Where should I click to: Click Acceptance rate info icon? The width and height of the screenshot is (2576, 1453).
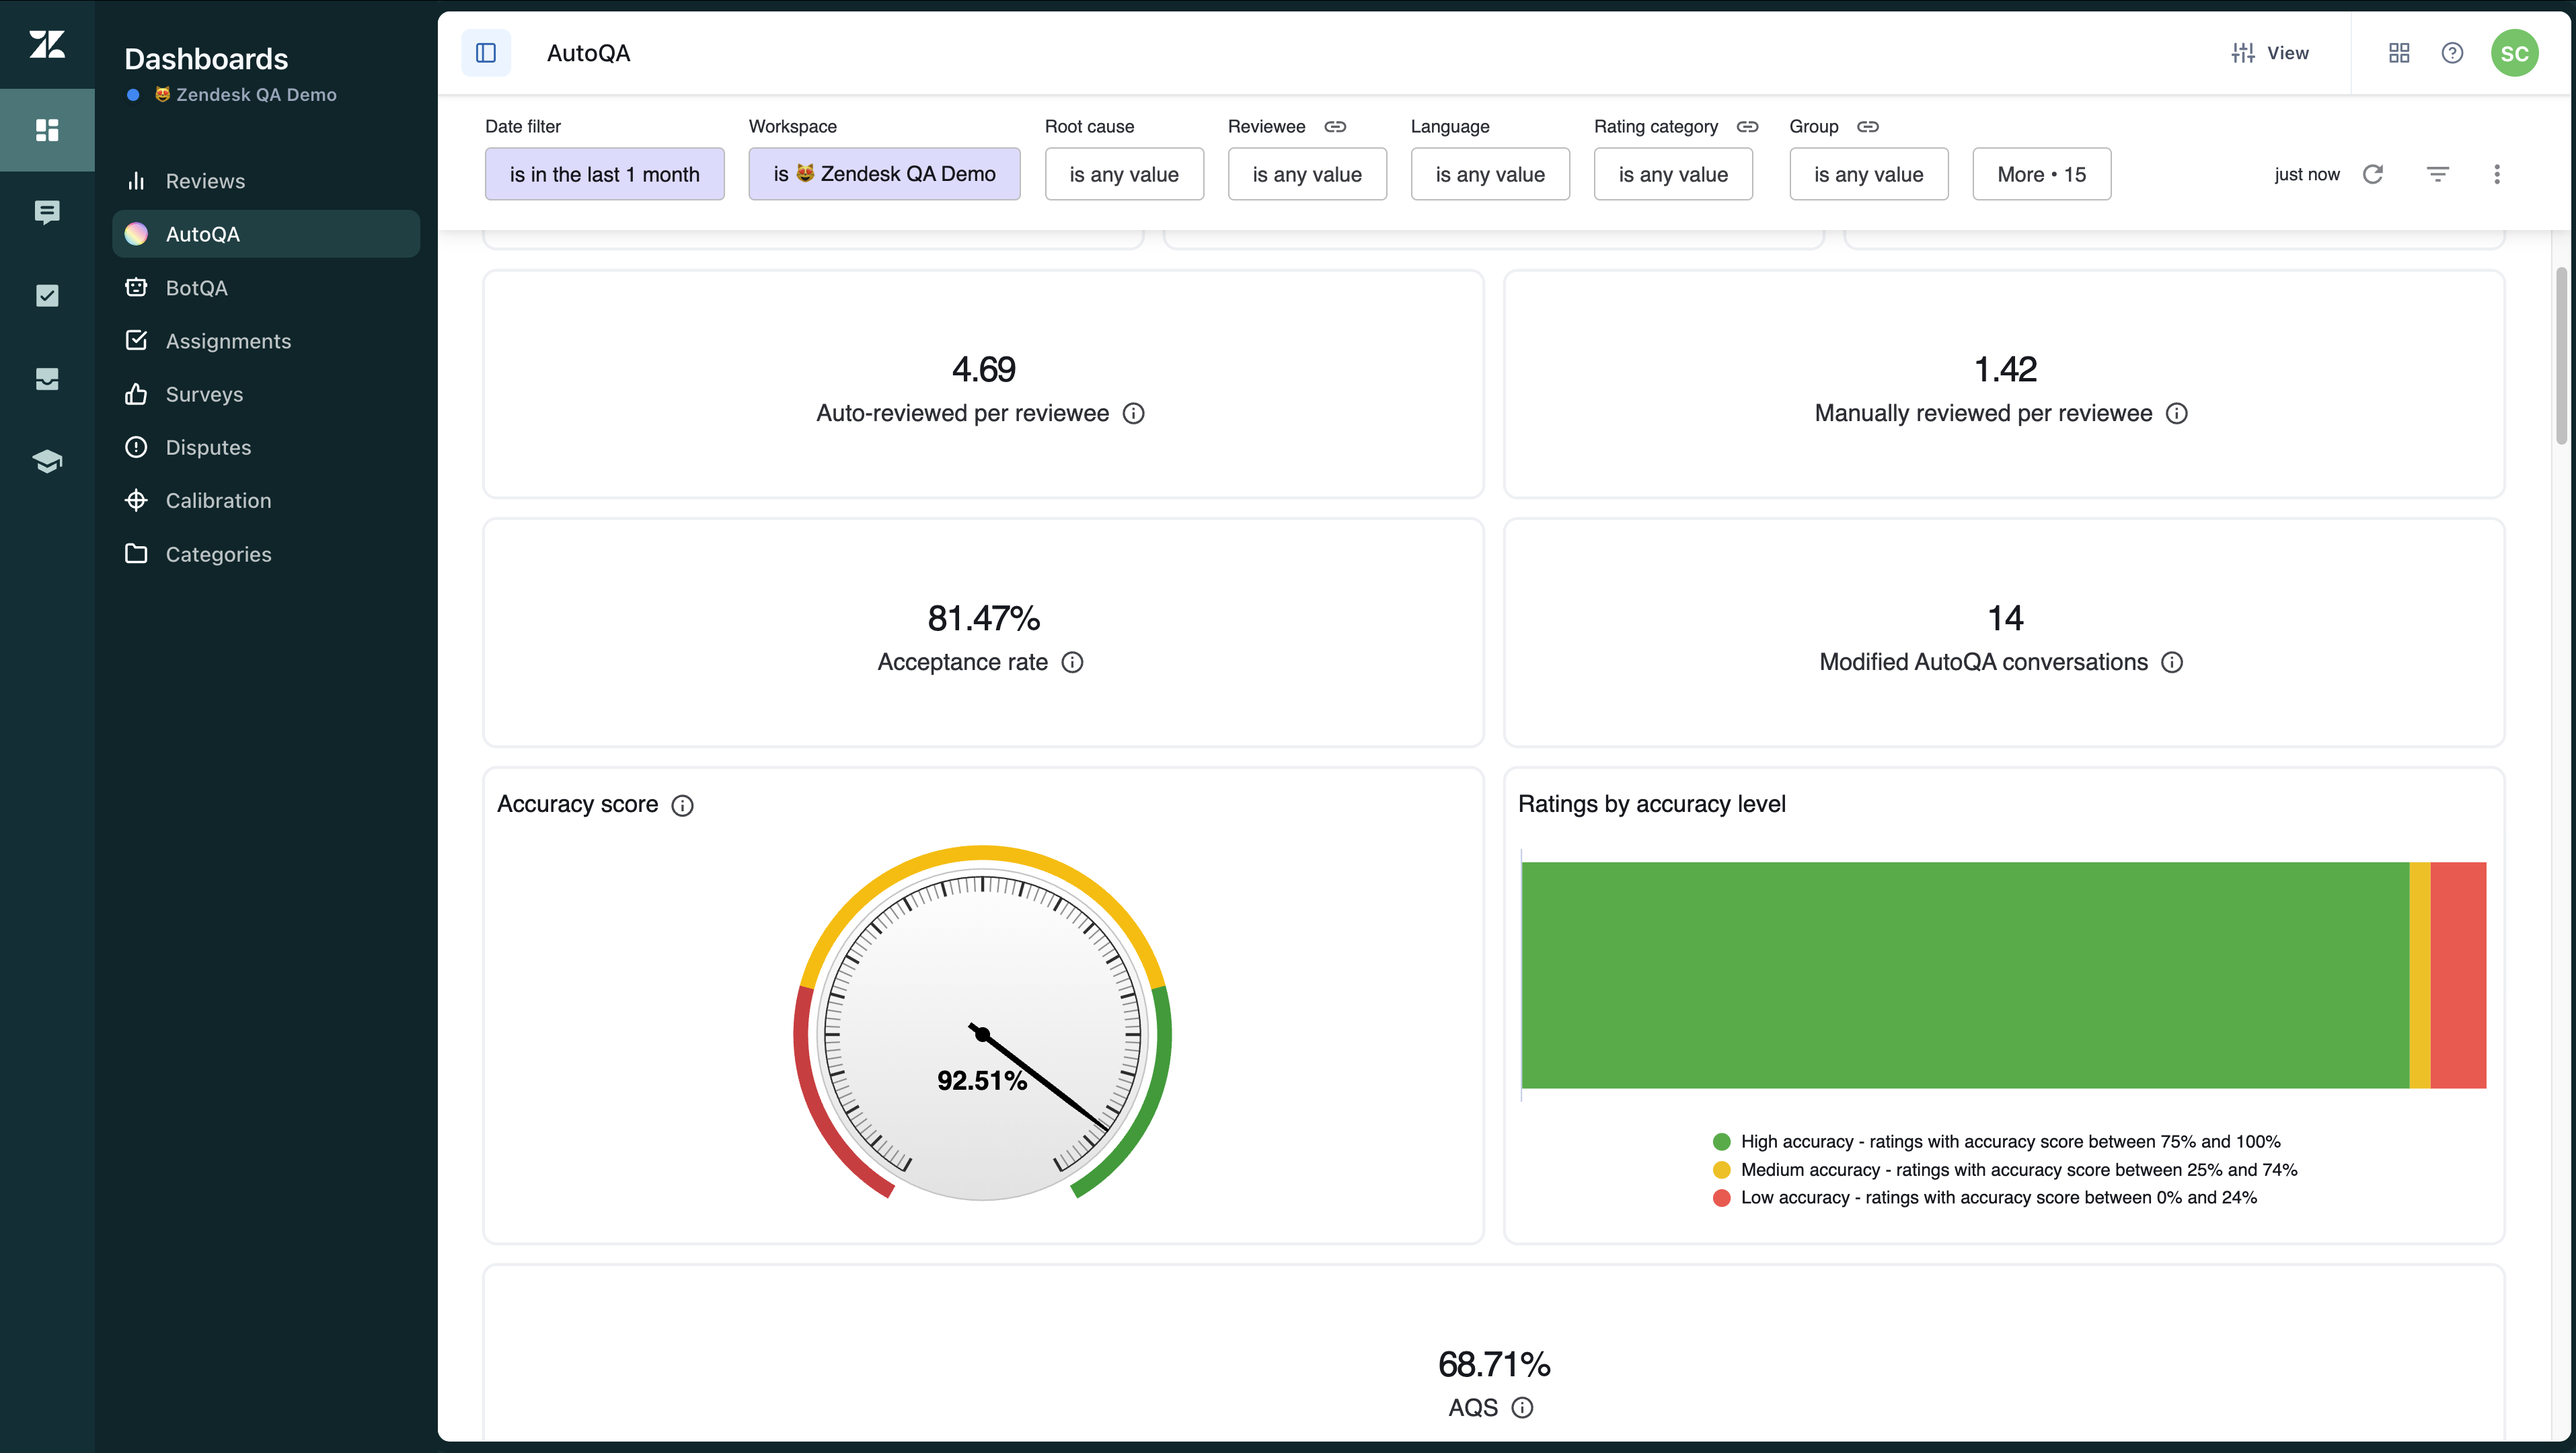1072,662
